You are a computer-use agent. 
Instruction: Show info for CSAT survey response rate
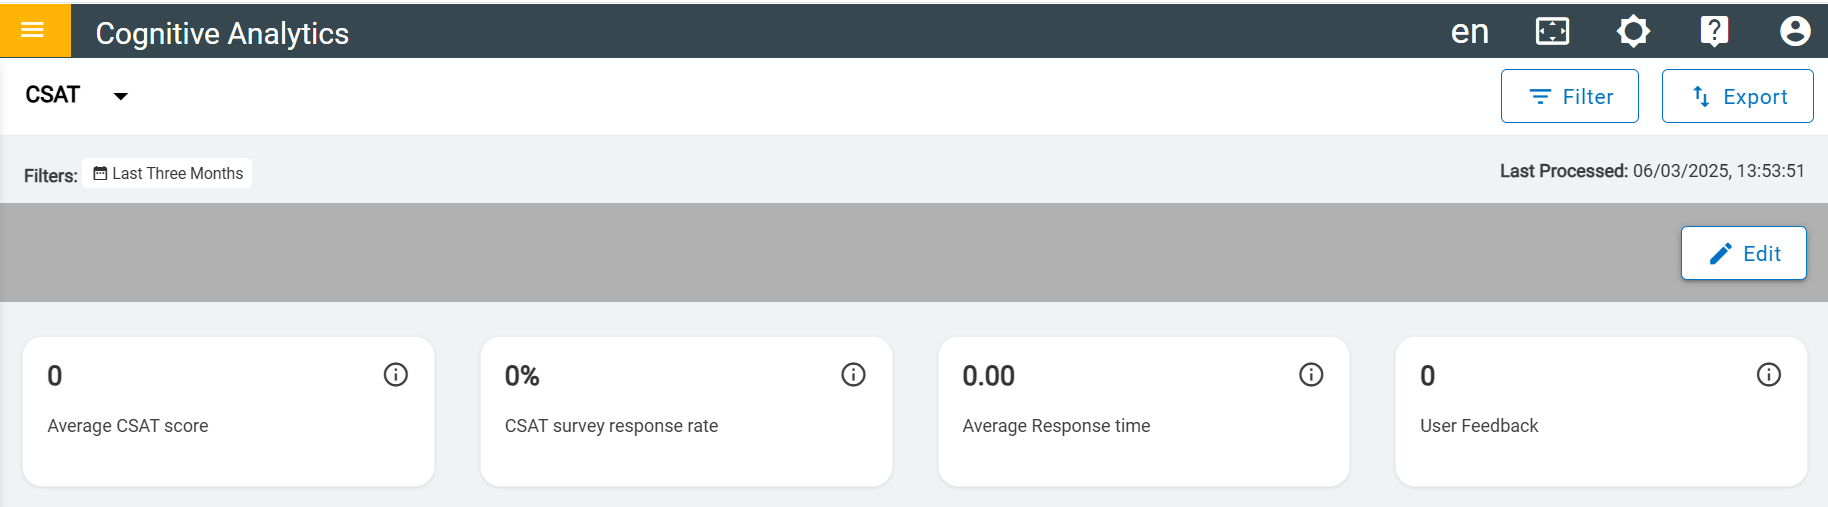(x=853, y=375)
